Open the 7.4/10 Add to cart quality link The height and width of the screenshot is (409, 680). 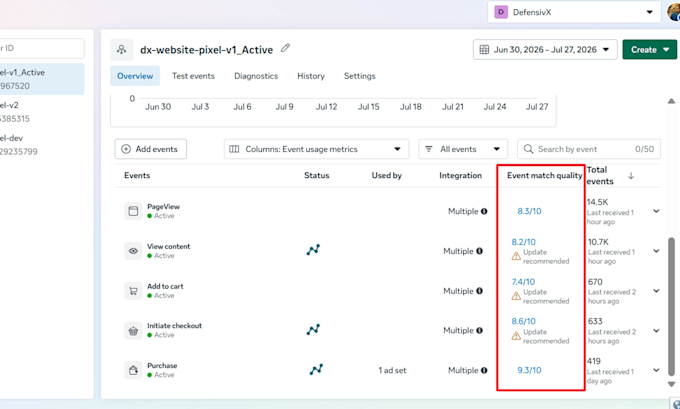pos(523,282)
